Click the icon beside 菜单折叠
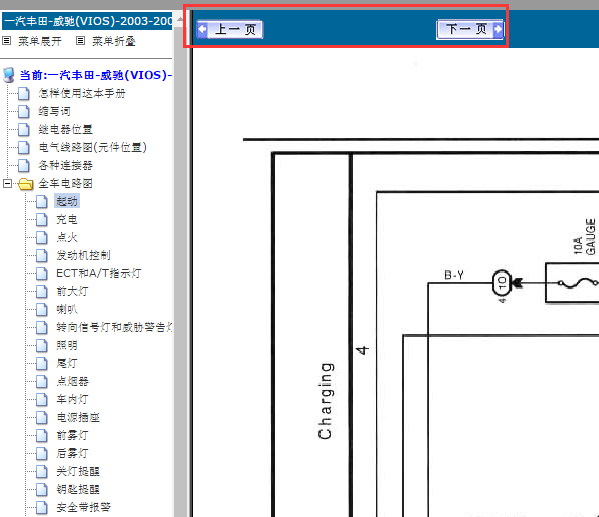This screenshot has height=517, width=599. point(80,41)
